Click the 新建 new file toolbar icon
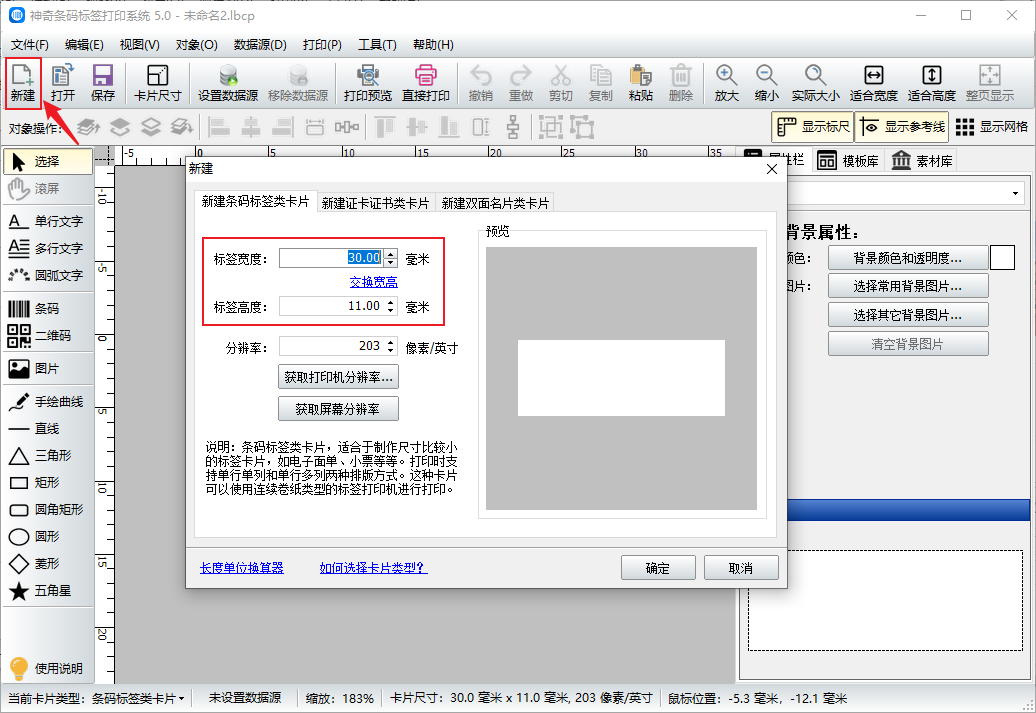Viewport: 1036px width, 713px height. 23,83
